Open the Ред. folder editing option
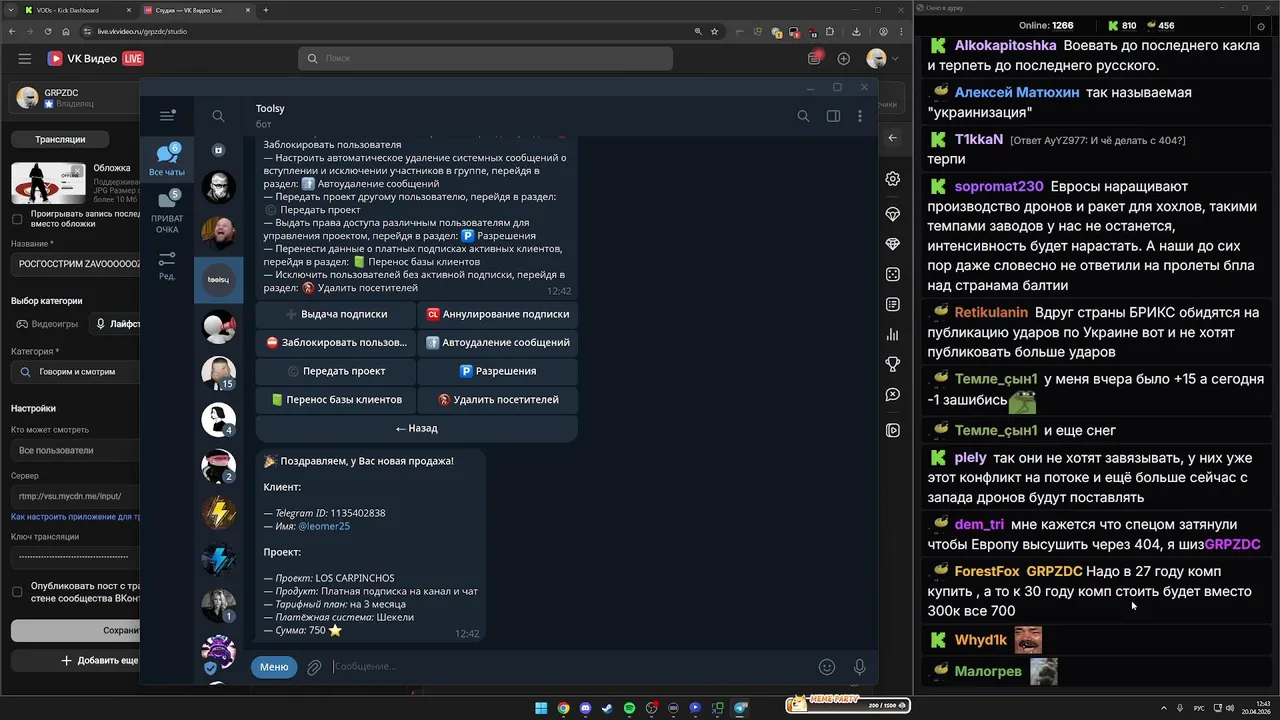The height and width of the screenshot is (720, 1280). point(167,265)
